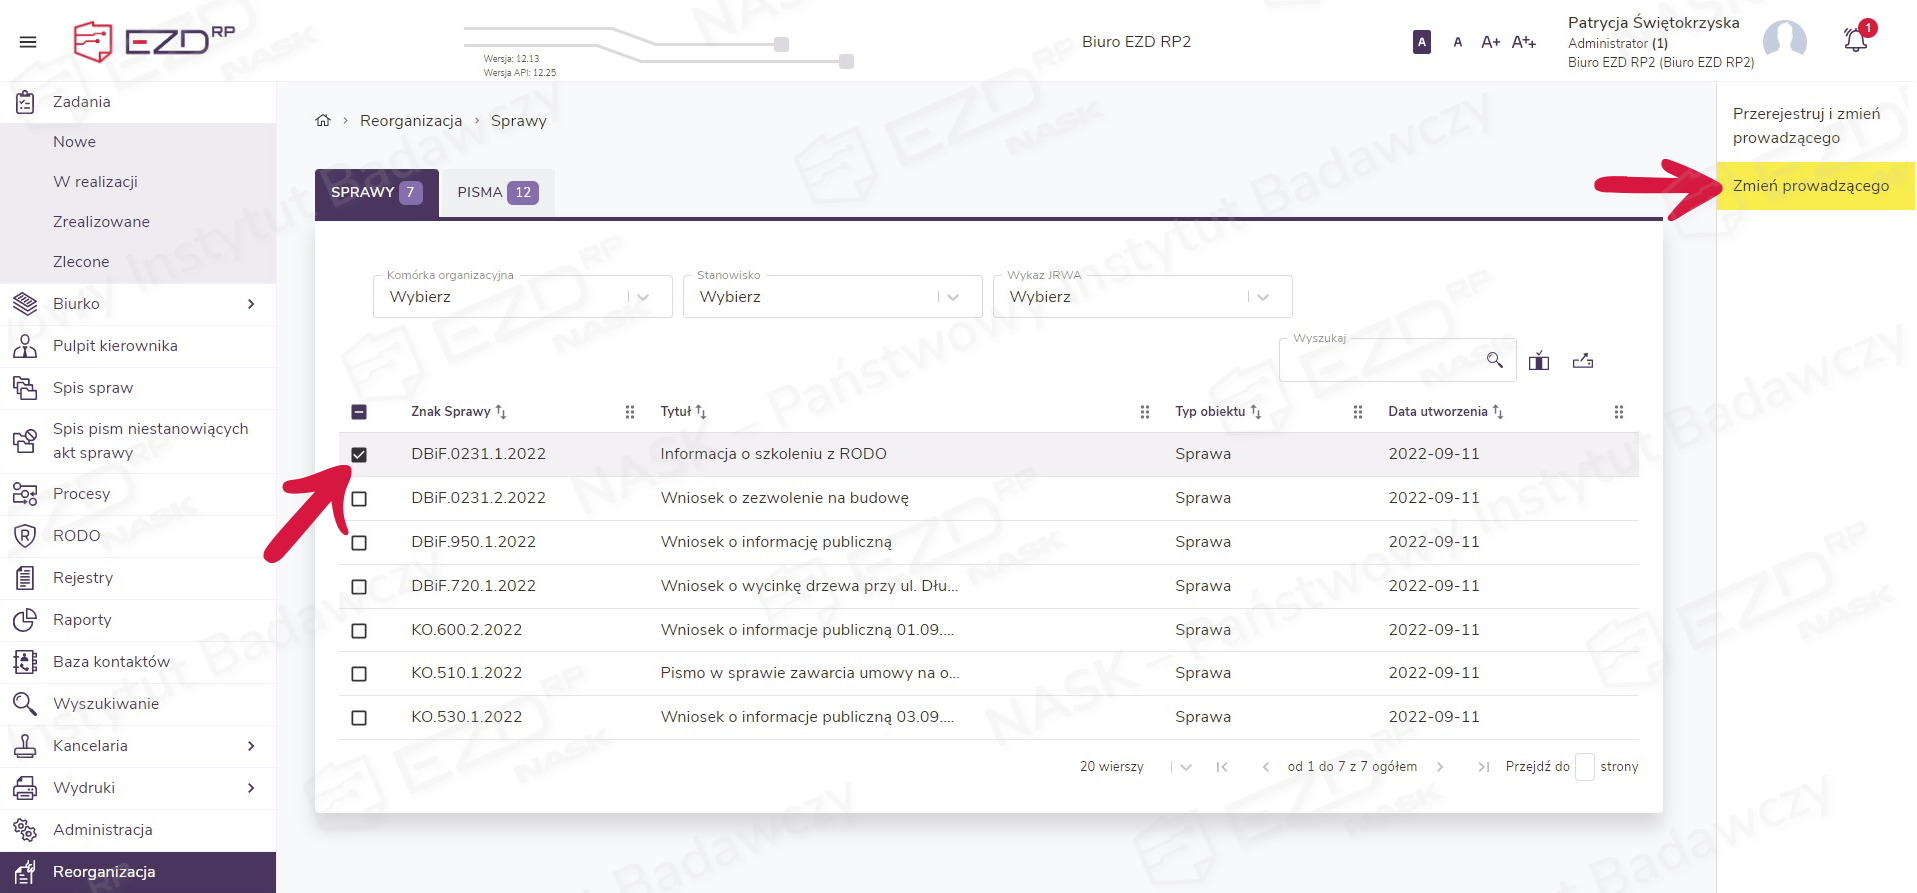The image size is (1917, 893).
Task: Open the Wykaz JRWA dropdown
Action: (x=1142, y=297)
